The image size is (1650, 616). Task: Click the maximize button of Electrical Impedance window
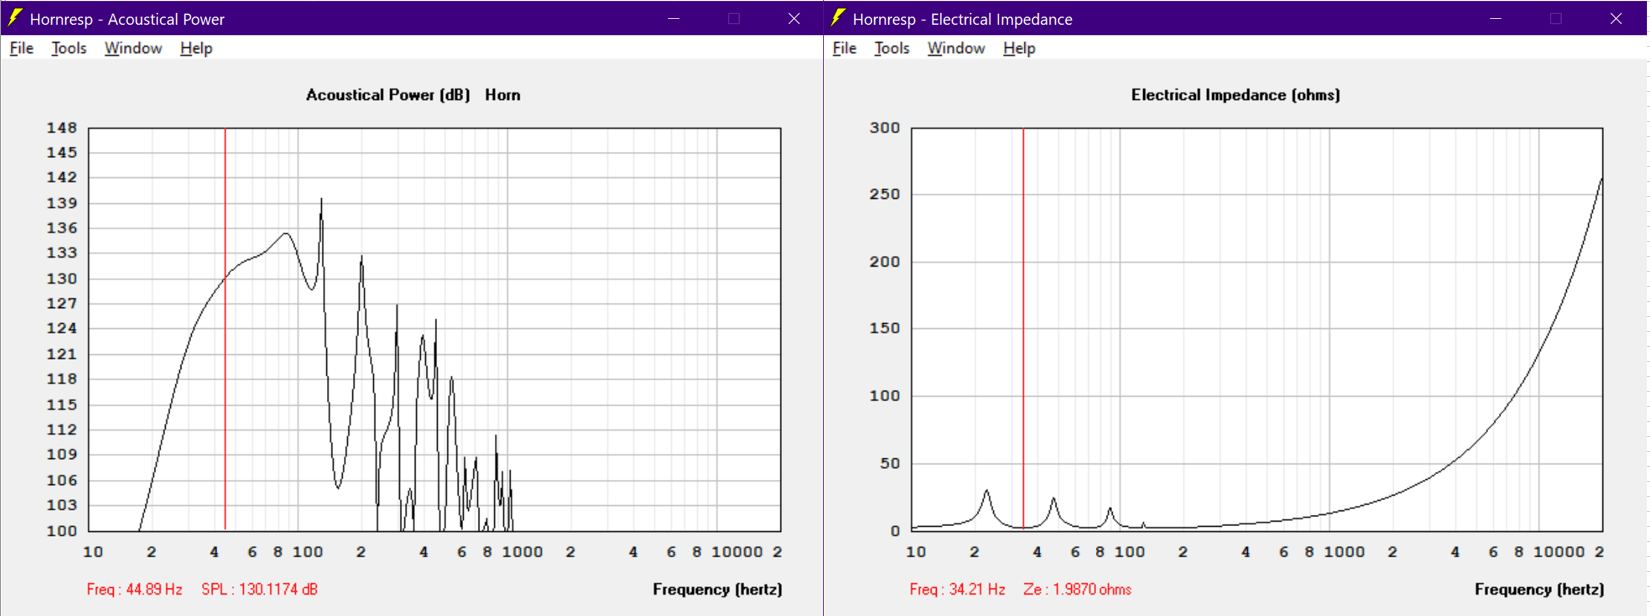1556,18
